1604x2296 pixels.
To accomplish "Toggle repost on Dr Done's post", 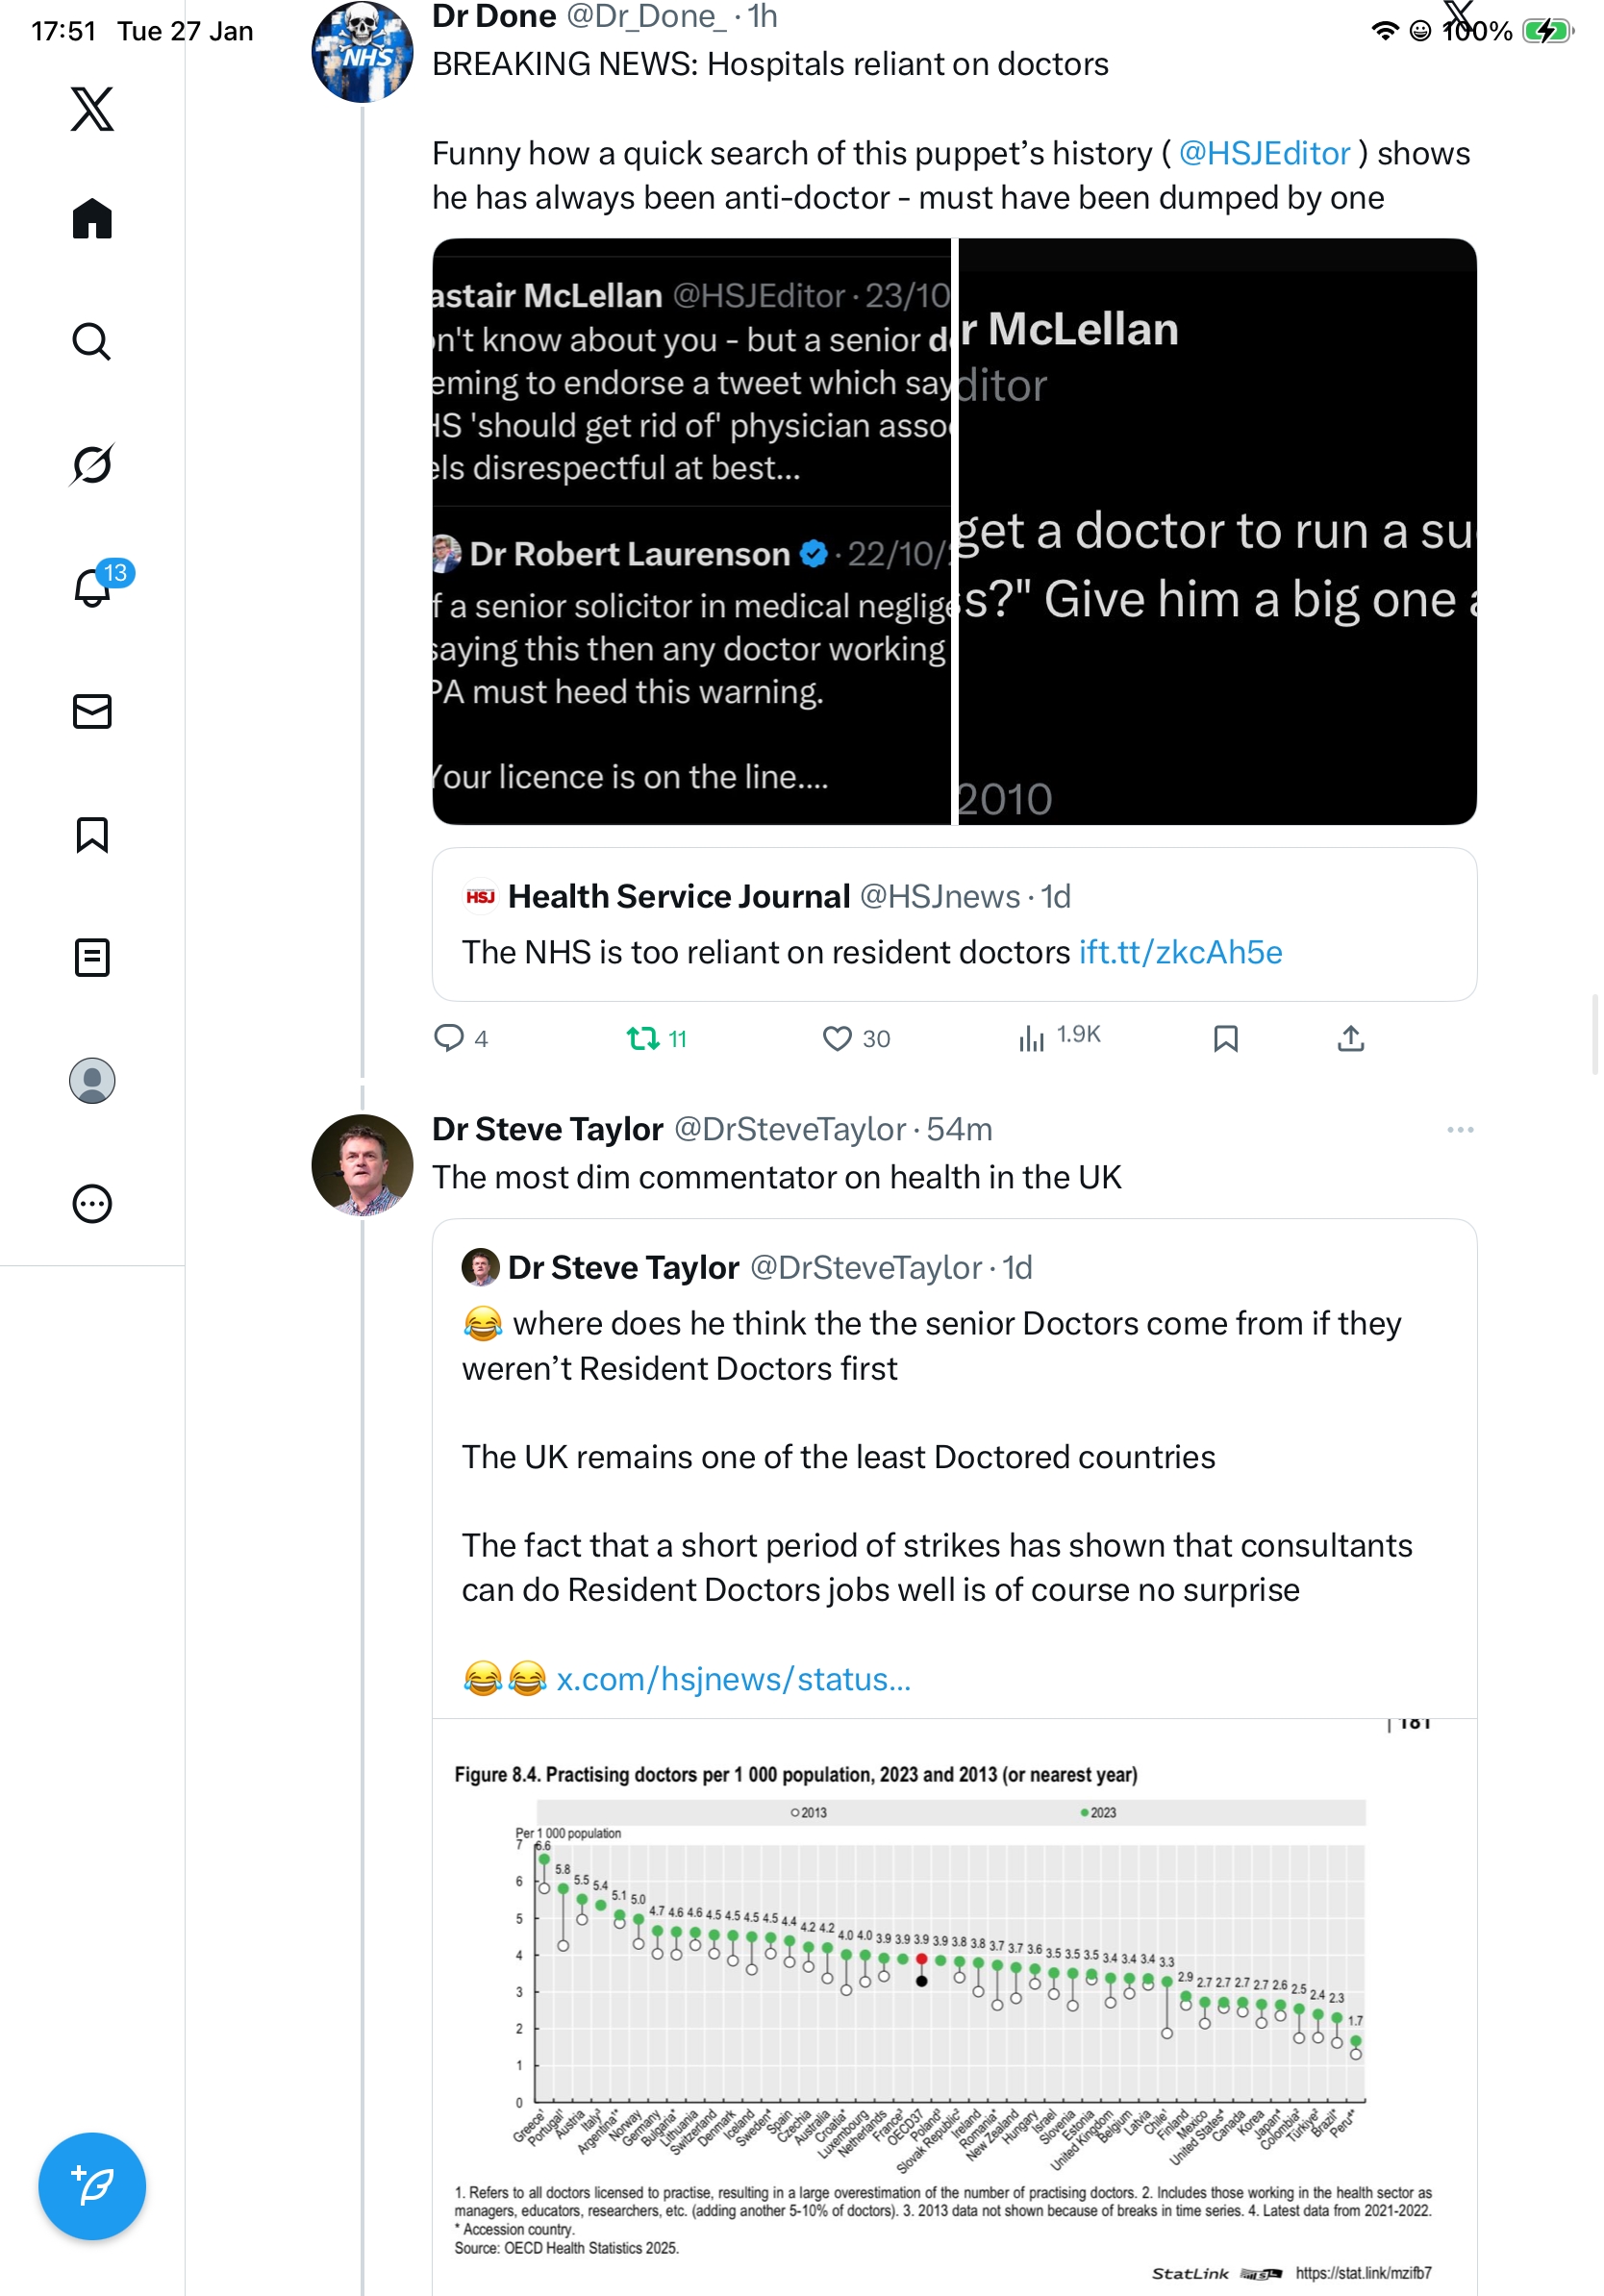I will click(x=643, y=1039).
